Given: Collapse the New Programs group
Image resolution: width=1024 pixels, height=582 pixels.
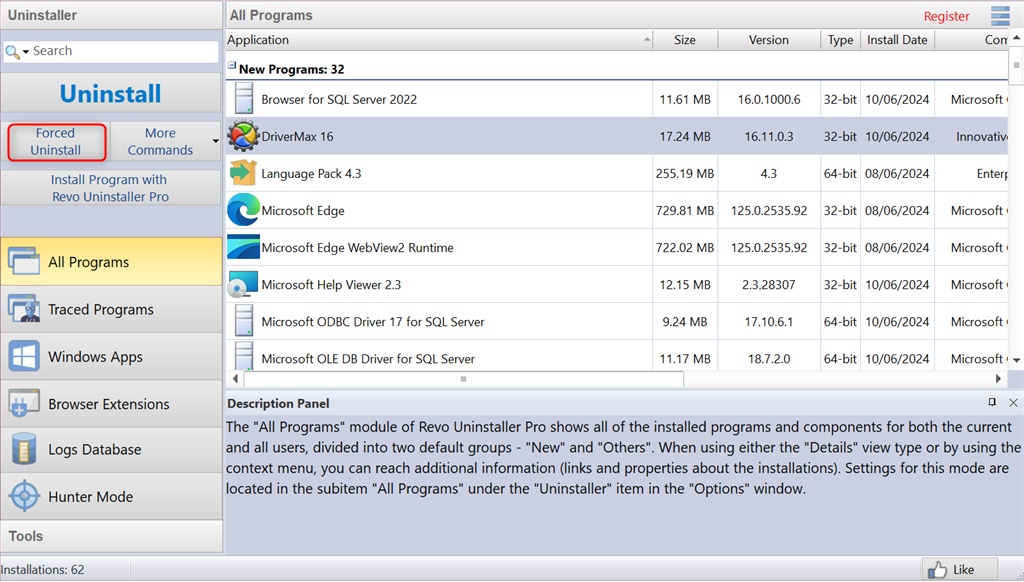Looking at the screenshot, I should 232,66.
